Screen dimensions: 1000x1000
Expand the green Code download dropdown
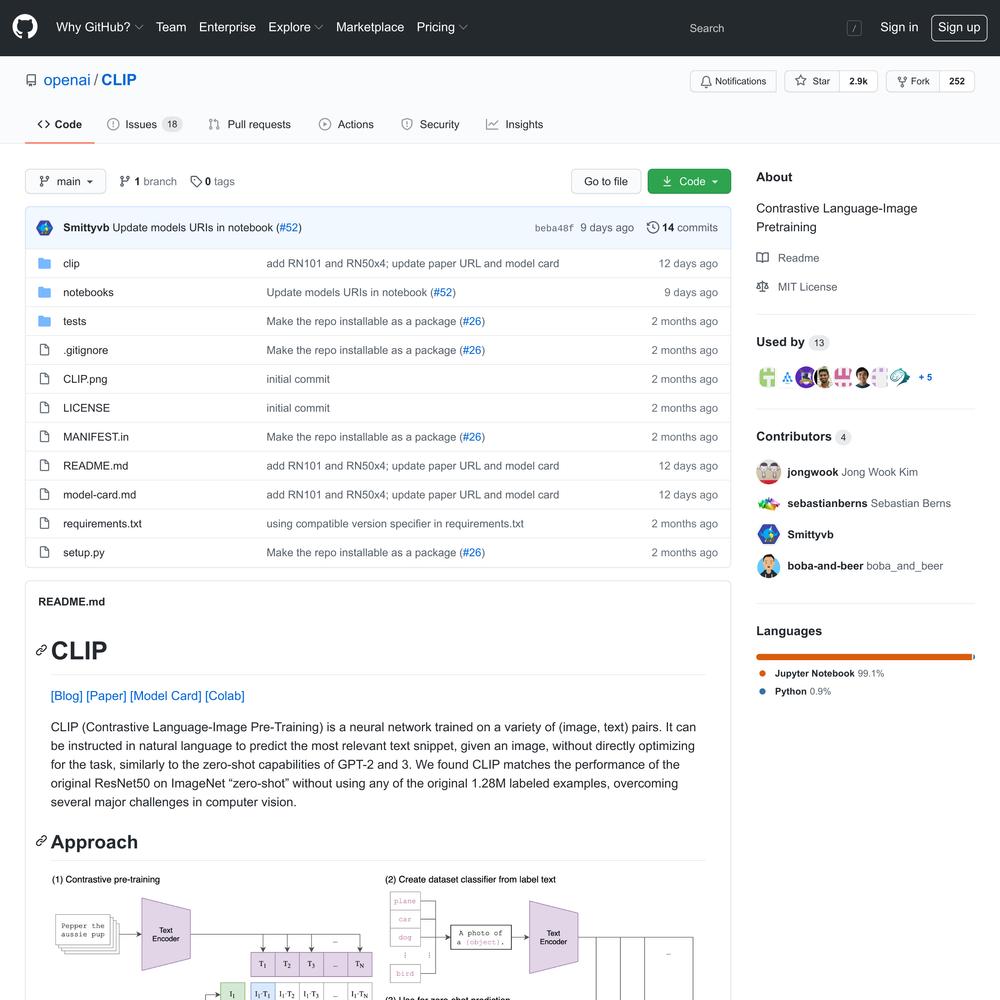click(689, 181)
